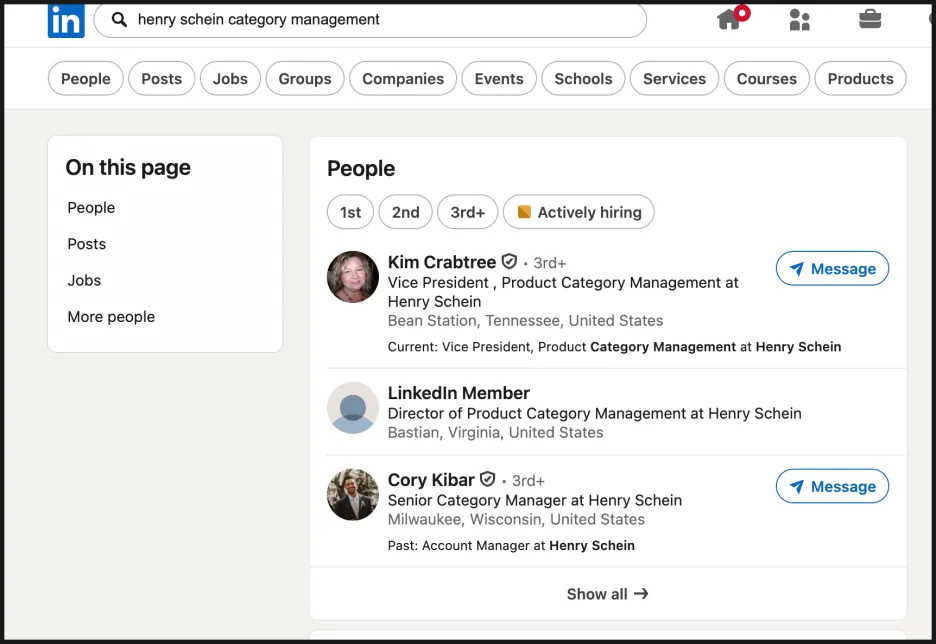936x644 pixels.
Task: Select the Schools search filter
Action: point(583,78)
